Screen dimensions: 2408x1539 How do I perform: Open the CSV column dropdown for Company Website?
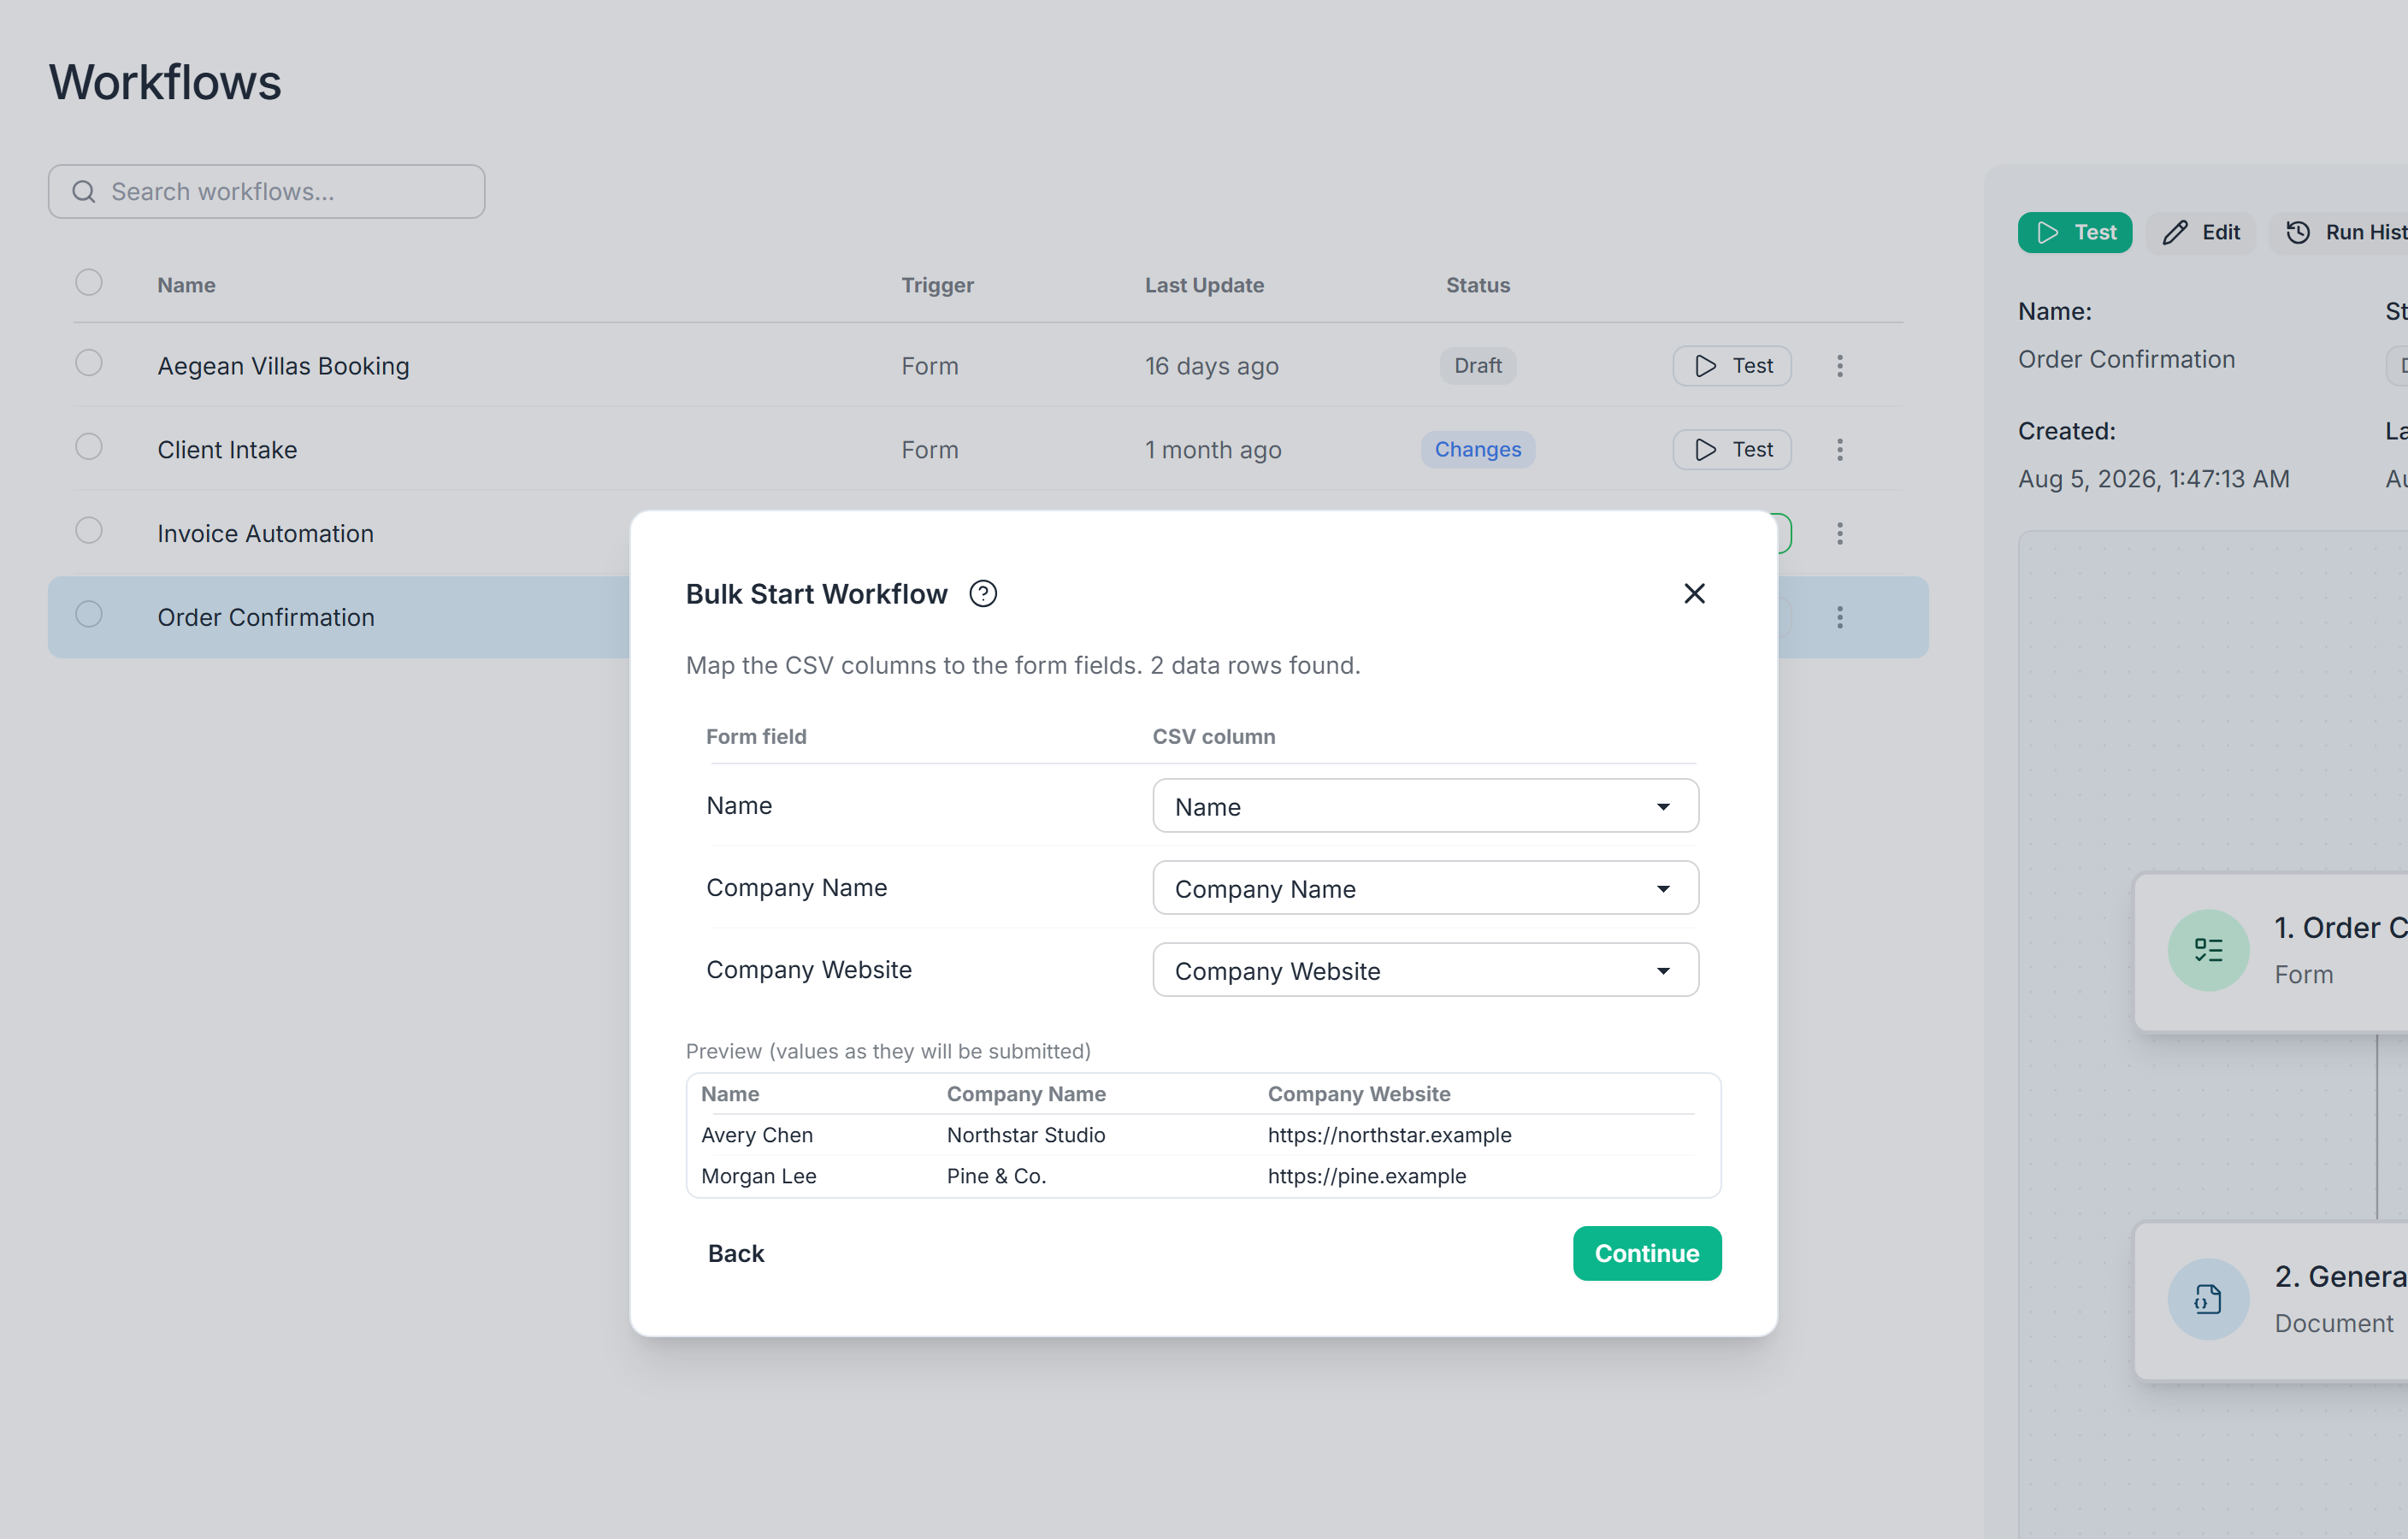pos(1425,970)
